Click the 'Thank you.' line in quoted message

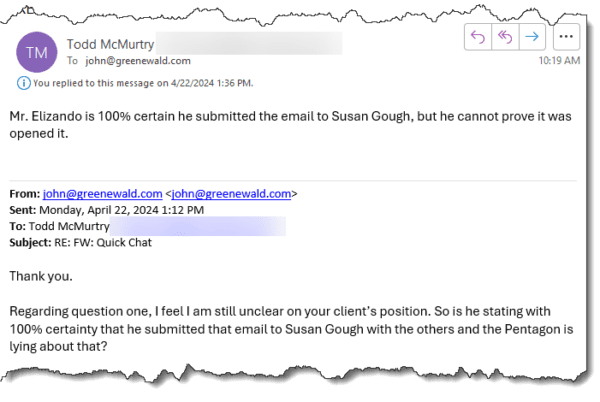tap(41, 276)
